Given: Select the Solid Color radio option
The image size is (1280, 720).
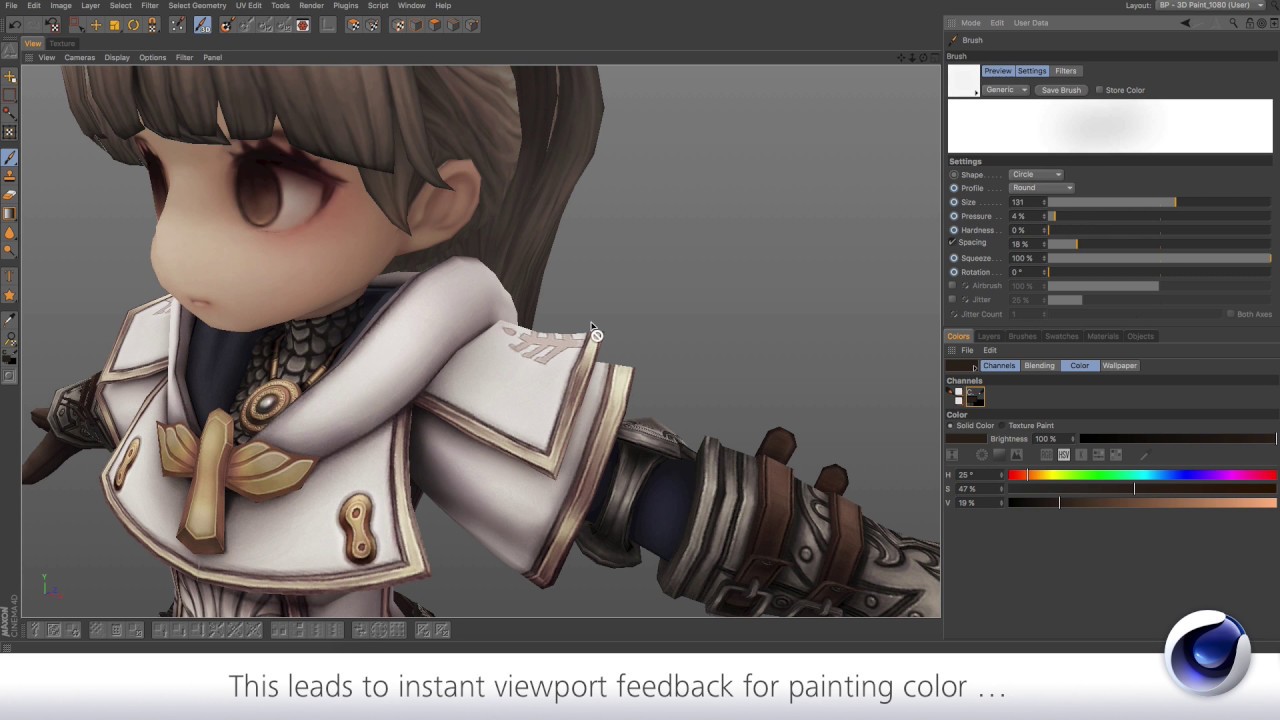Looking at the screenshot, I should point(950,426).
